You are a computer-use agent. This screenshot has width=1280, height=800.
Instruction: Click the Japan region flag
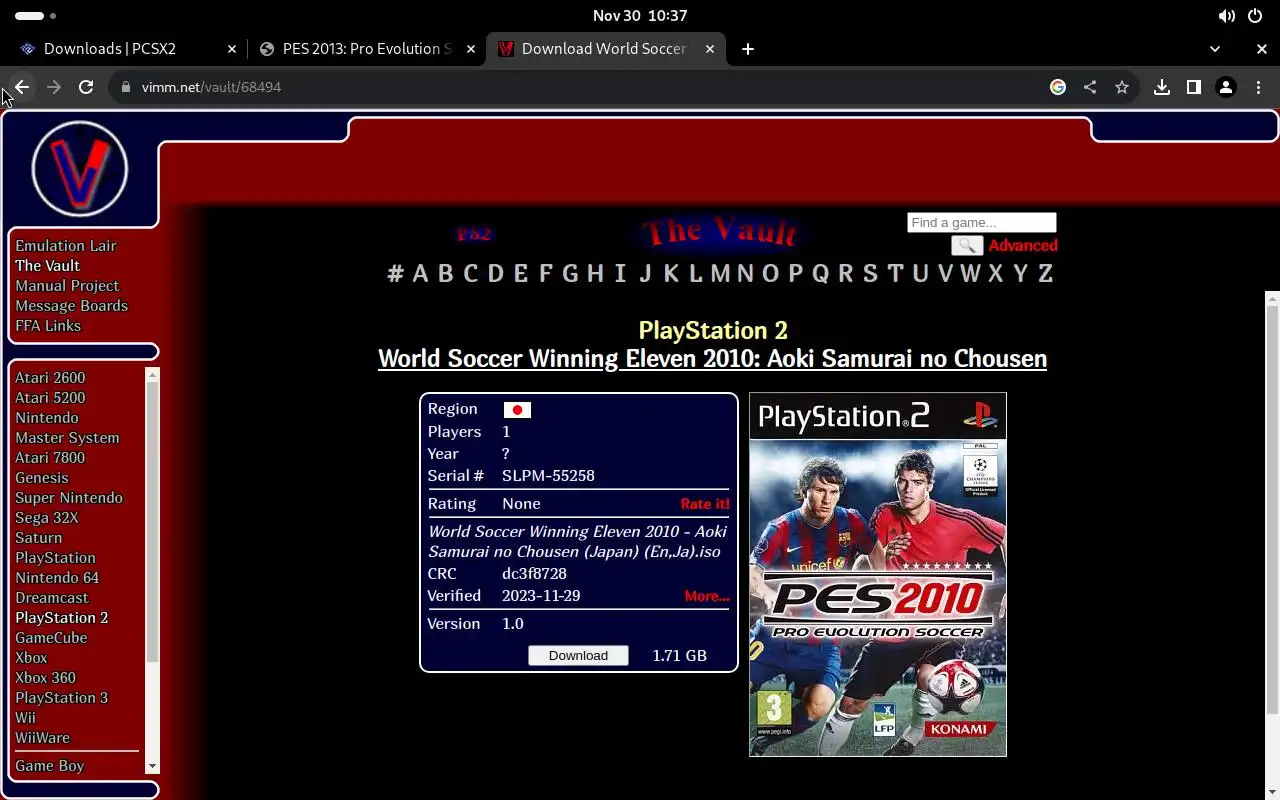click(517, 410)
